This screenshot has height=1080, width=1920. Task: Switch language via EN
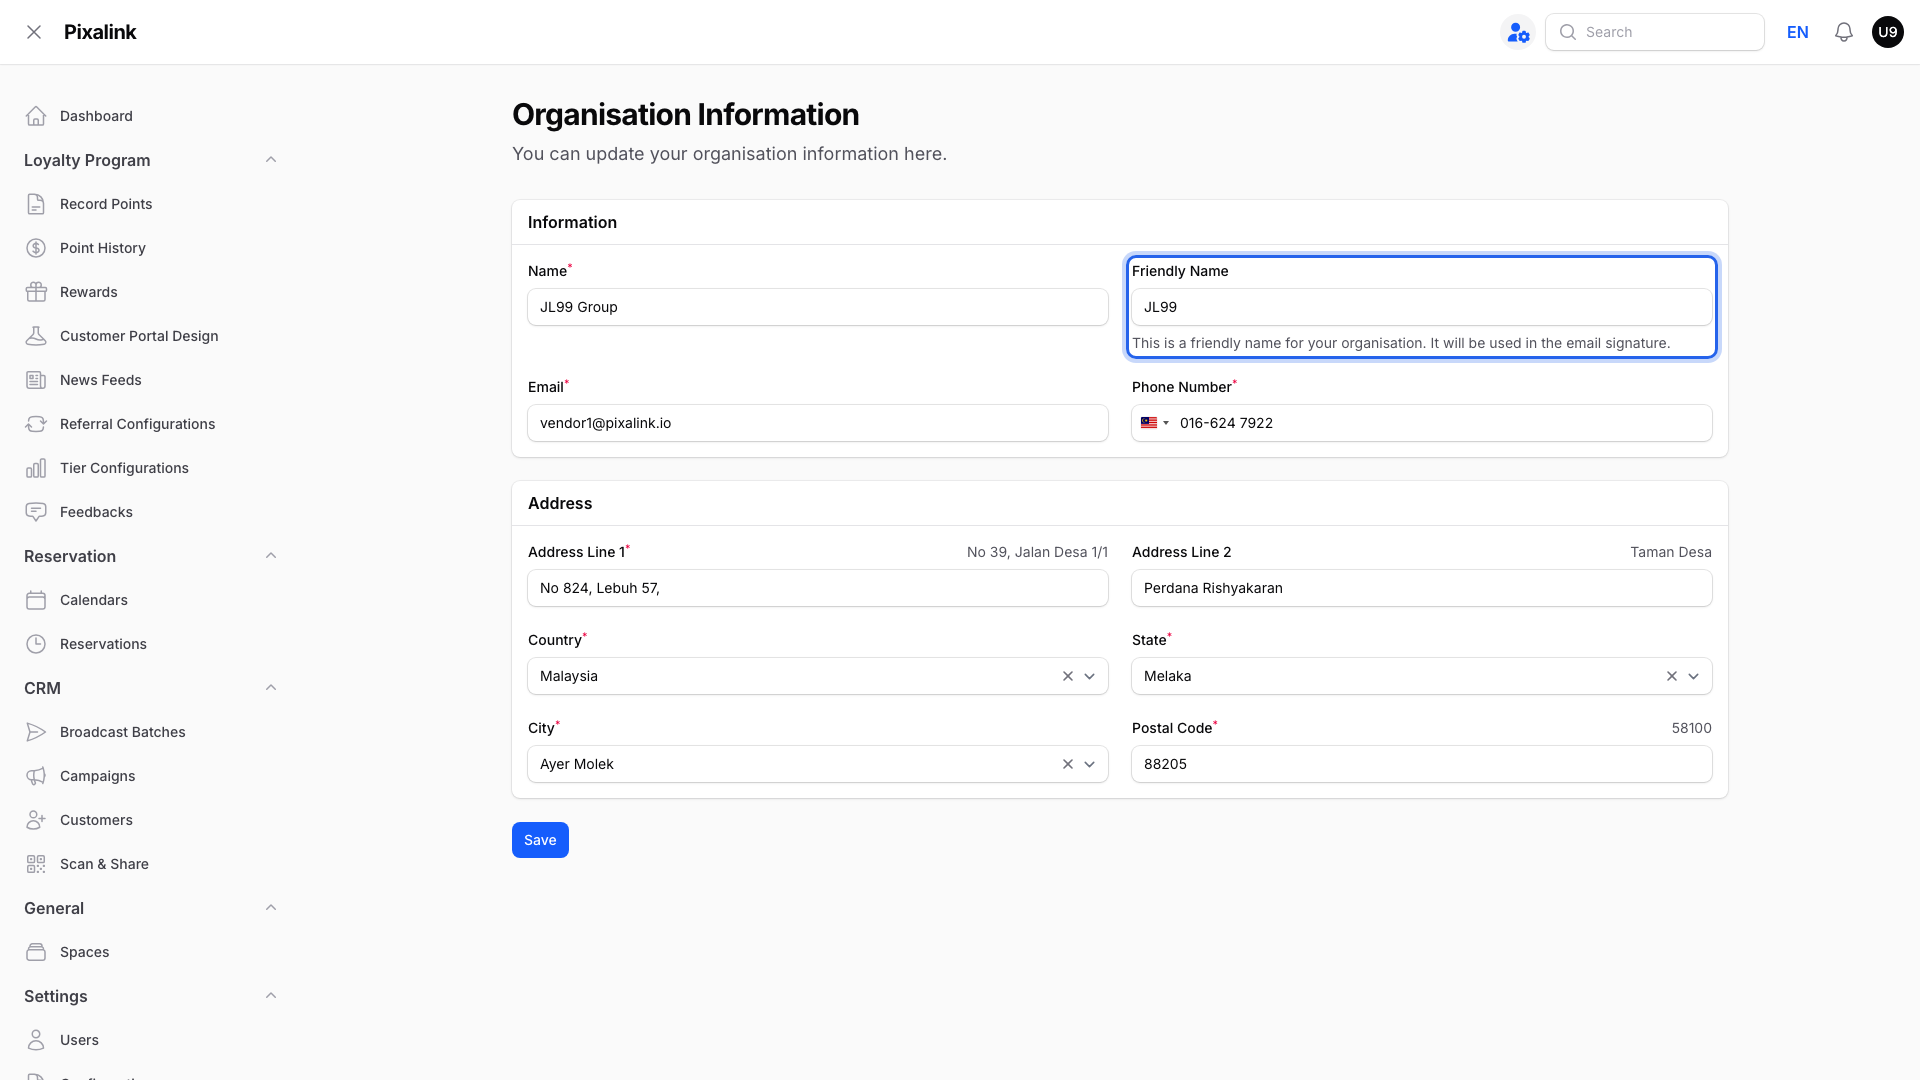click(1797, 32)
